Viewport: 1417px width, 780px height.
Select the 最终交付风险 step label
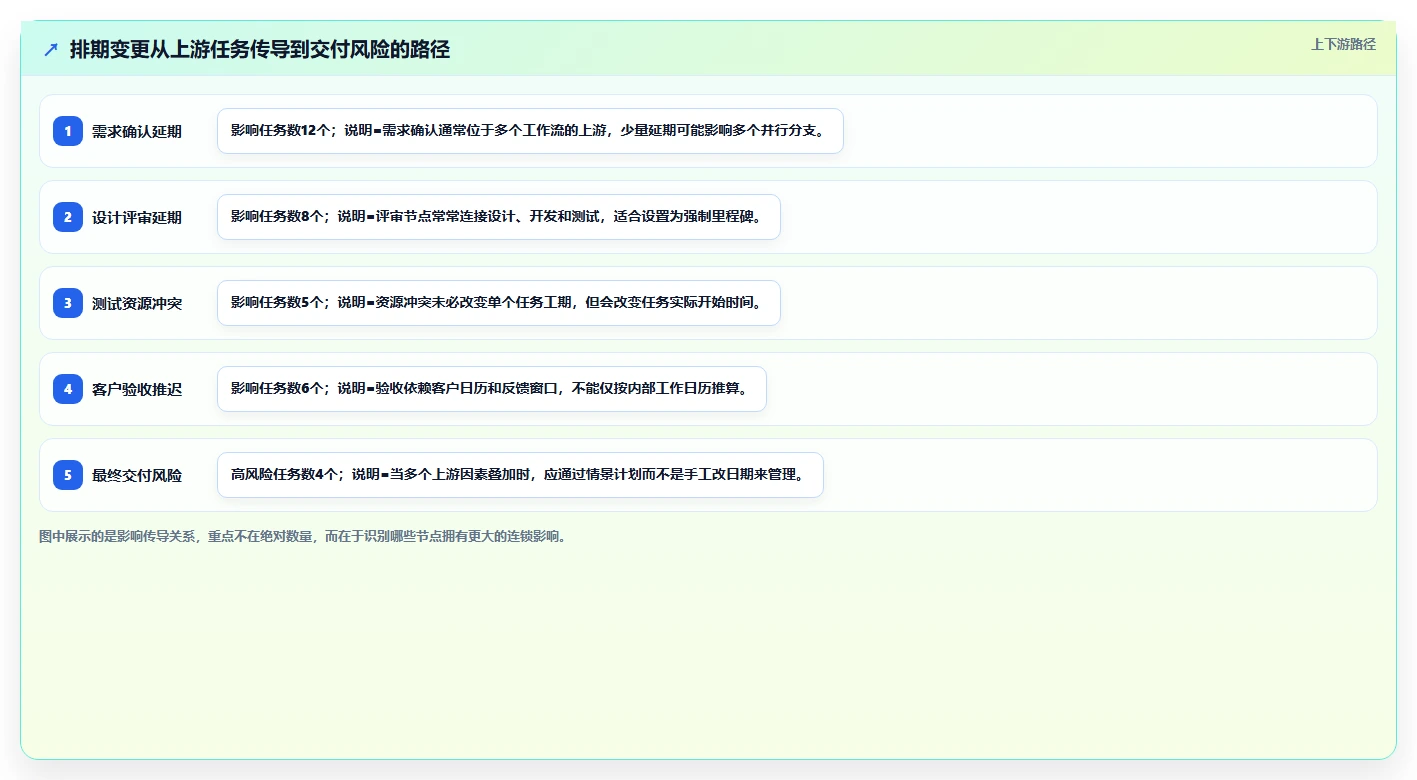coord(137,475)
